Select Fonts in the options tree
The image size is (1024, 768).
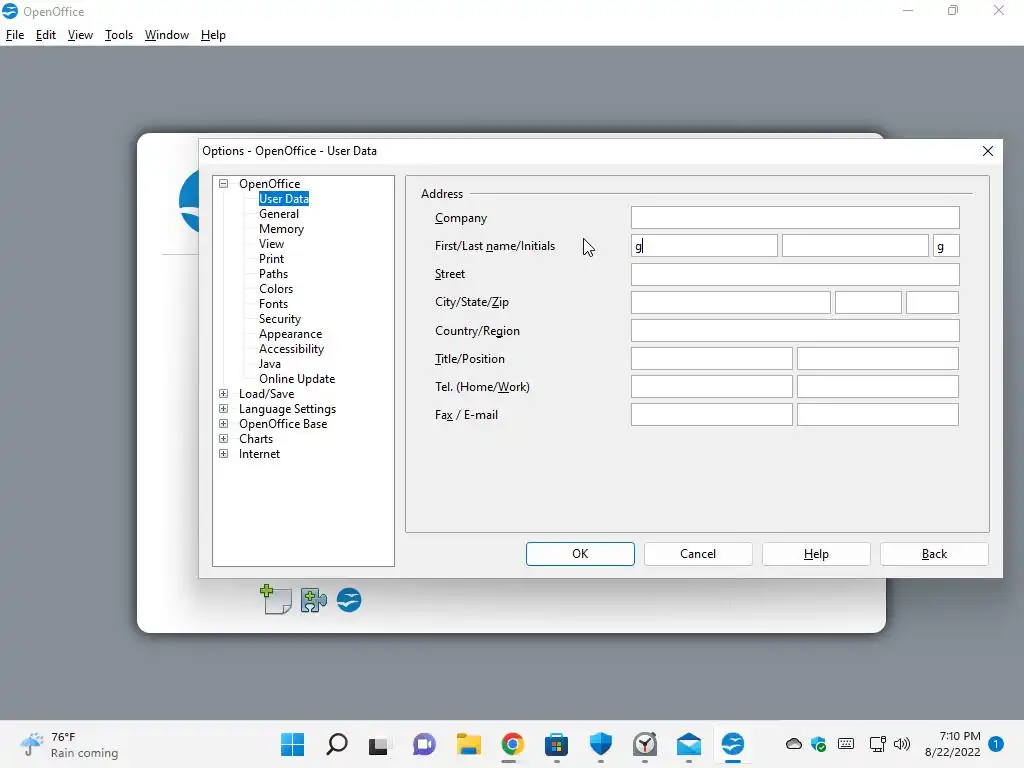(x=273, y=304)
